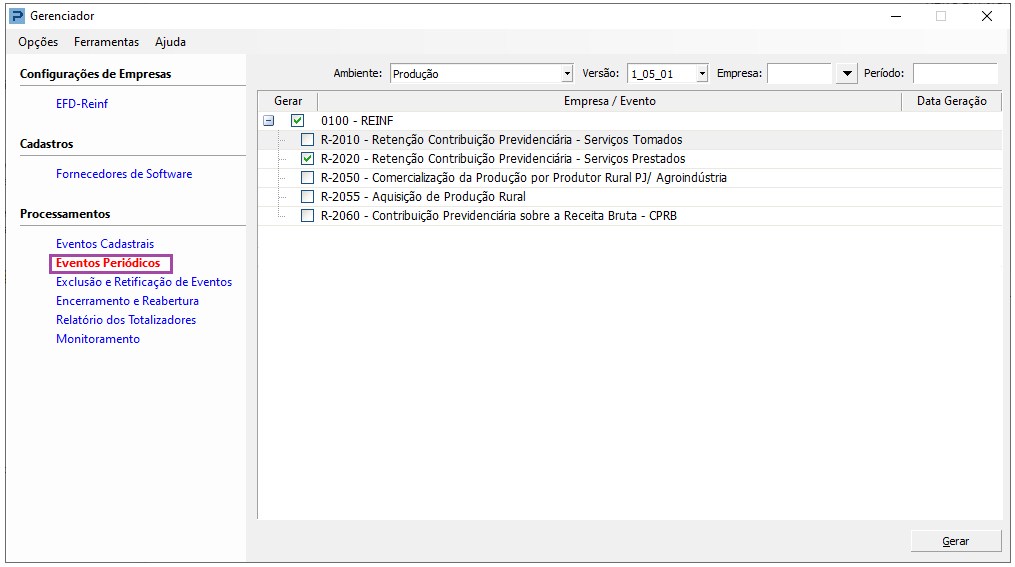This screenshot has width=1015, height=567.
Task: Open the EFD-Reinf link
Action: pos(82,104)
